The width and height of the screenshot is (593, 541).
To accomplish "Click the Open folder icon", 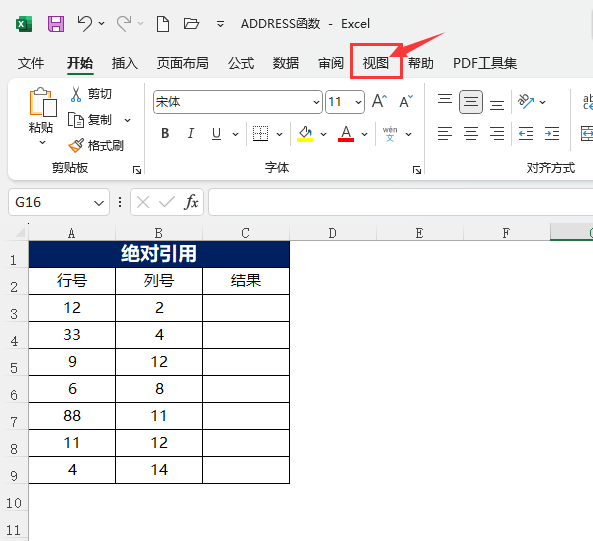I will tap(191, 24).
